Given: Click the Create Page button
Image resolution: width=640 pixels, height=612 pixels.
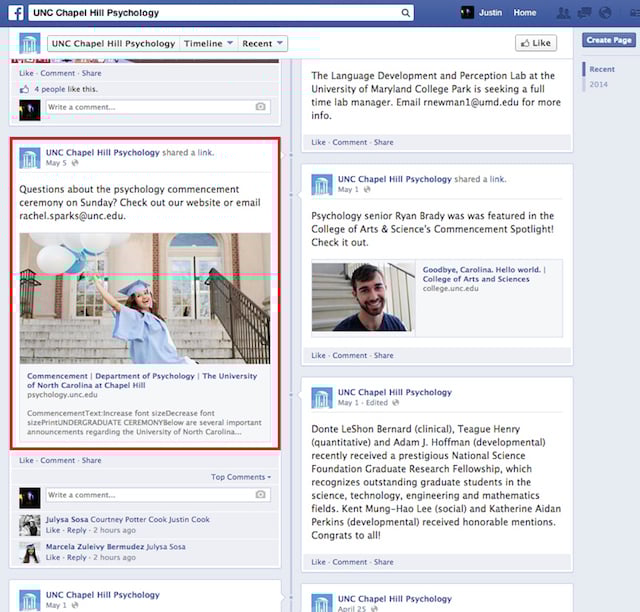Looking at the screenshot, I should 609,40.
